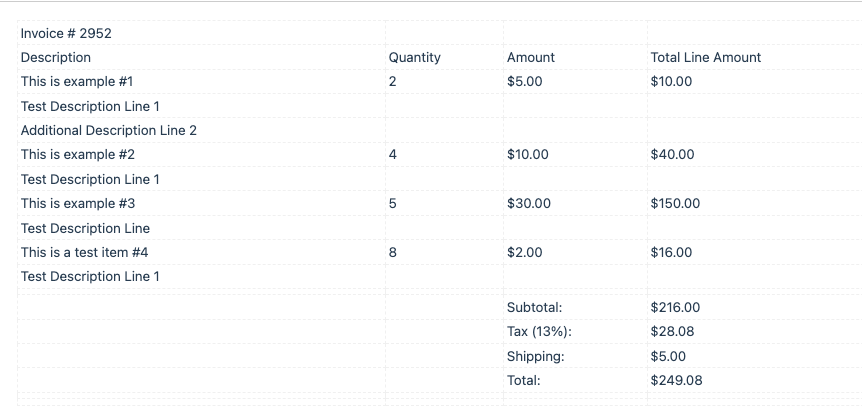This screenshot has height=409, width=862.
Task: Select the $216.00 subtotal value
Action: pos(754,308)
